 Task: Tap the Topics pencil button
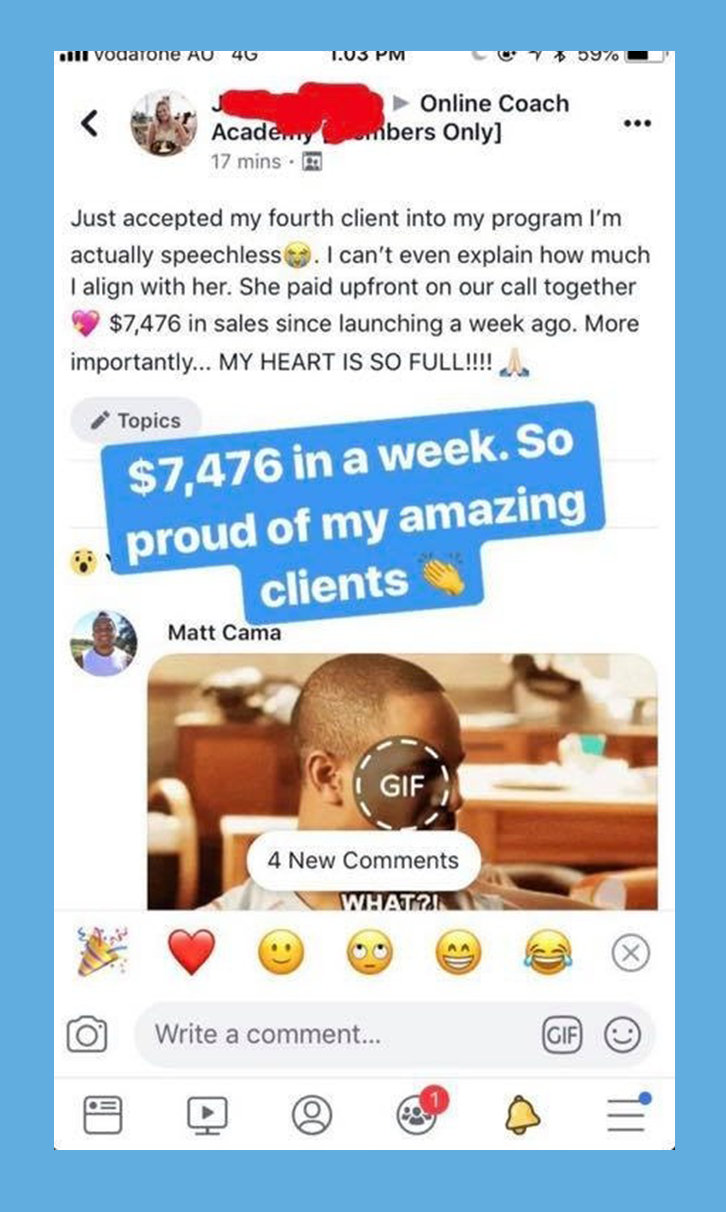coord(136,421)
